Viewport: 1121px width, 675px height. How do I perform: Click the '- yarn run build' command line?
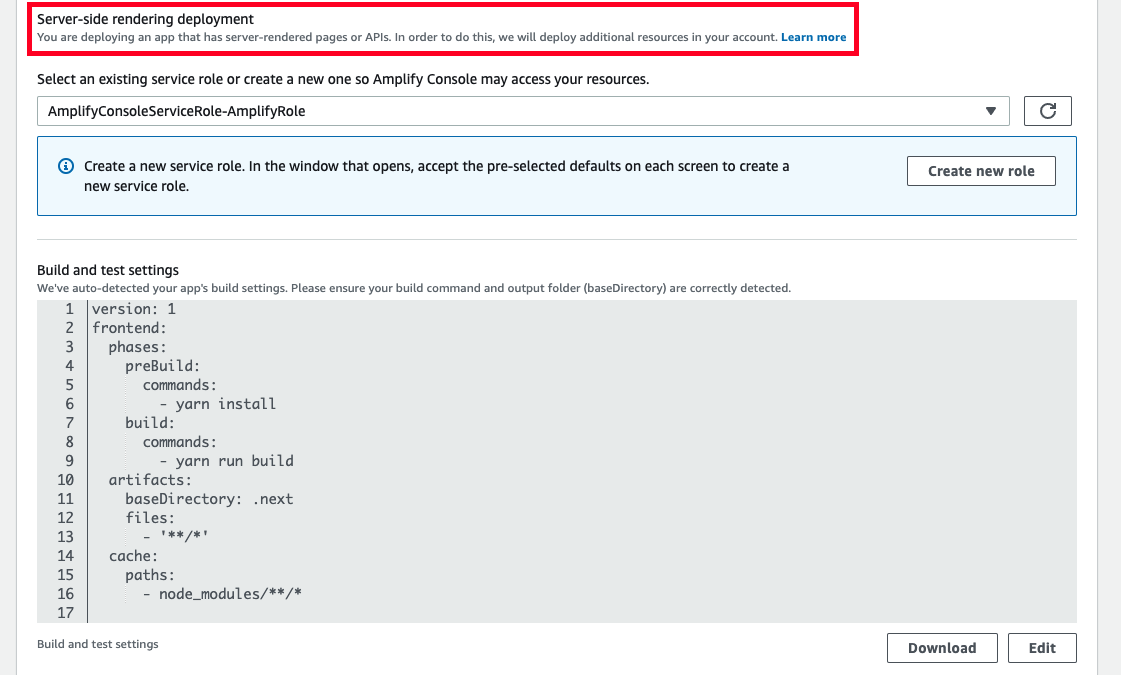coord(226,460)
